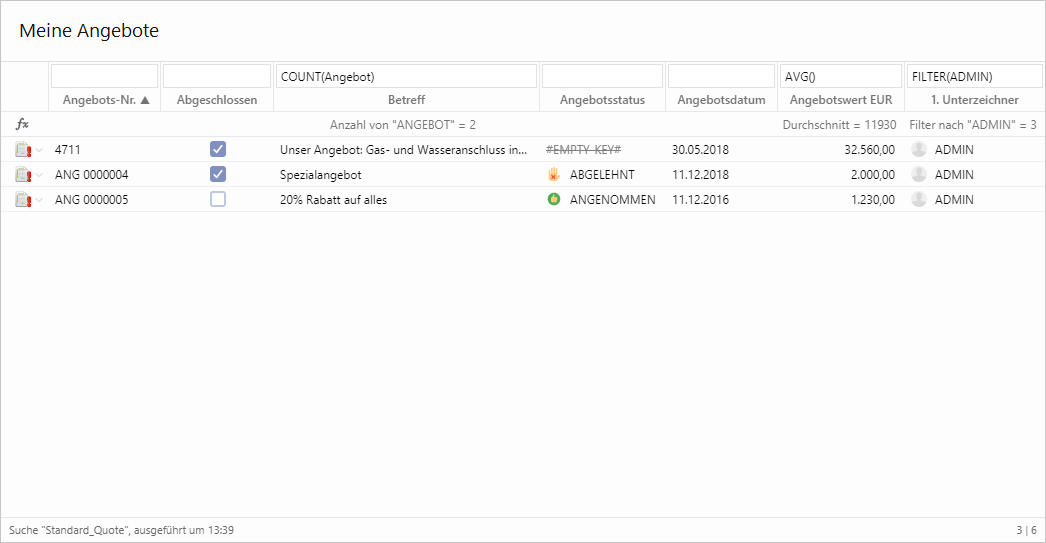Uncheck Abgeschlossen for quote 4711
The height and width of the screenshot is (543, 1046).
click(218, 149)
